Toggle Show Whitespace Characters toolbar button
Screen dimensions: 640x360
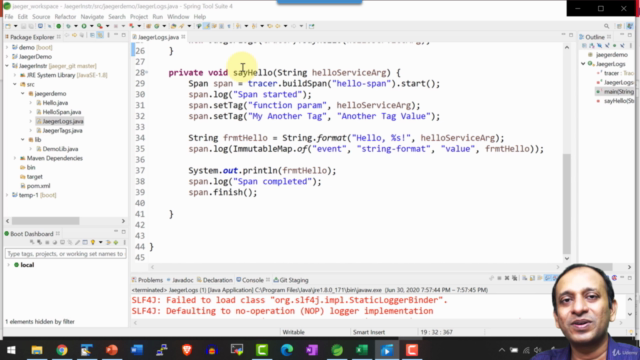[x=229, y=26]
